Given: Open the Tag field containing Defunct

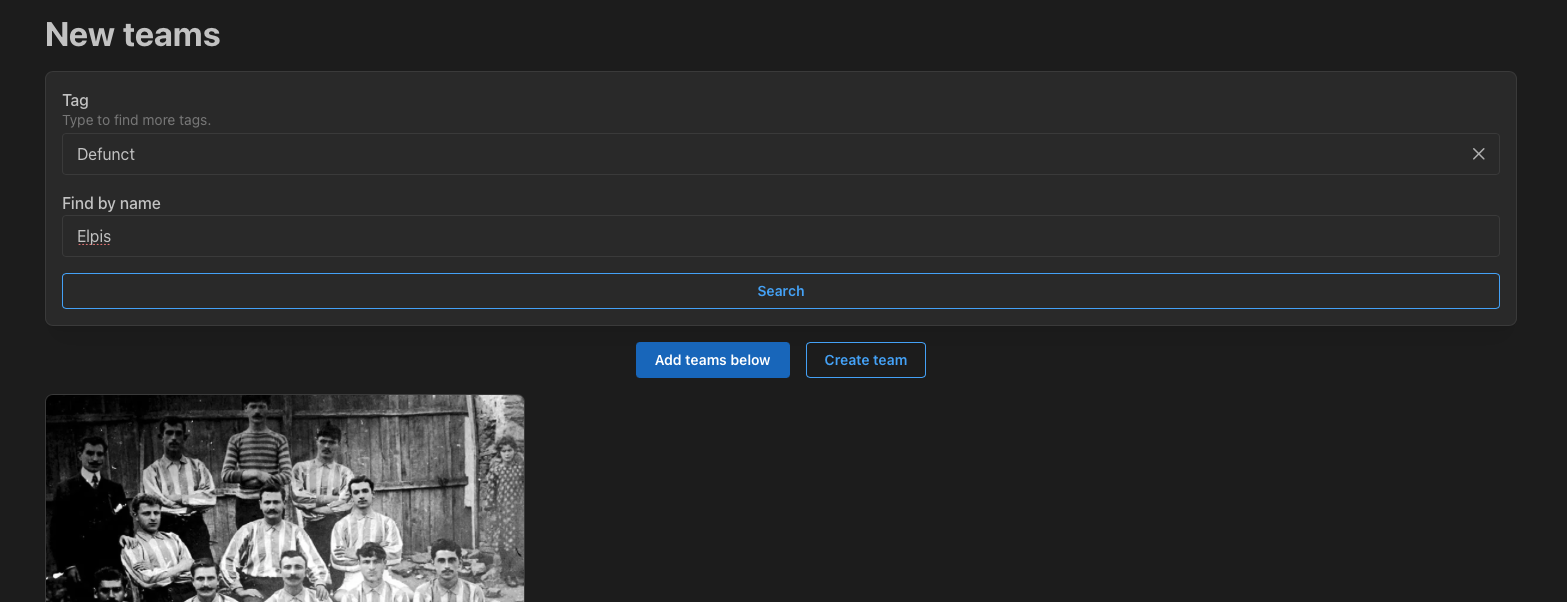Looking at the screenshot, I should click(780, 154).
